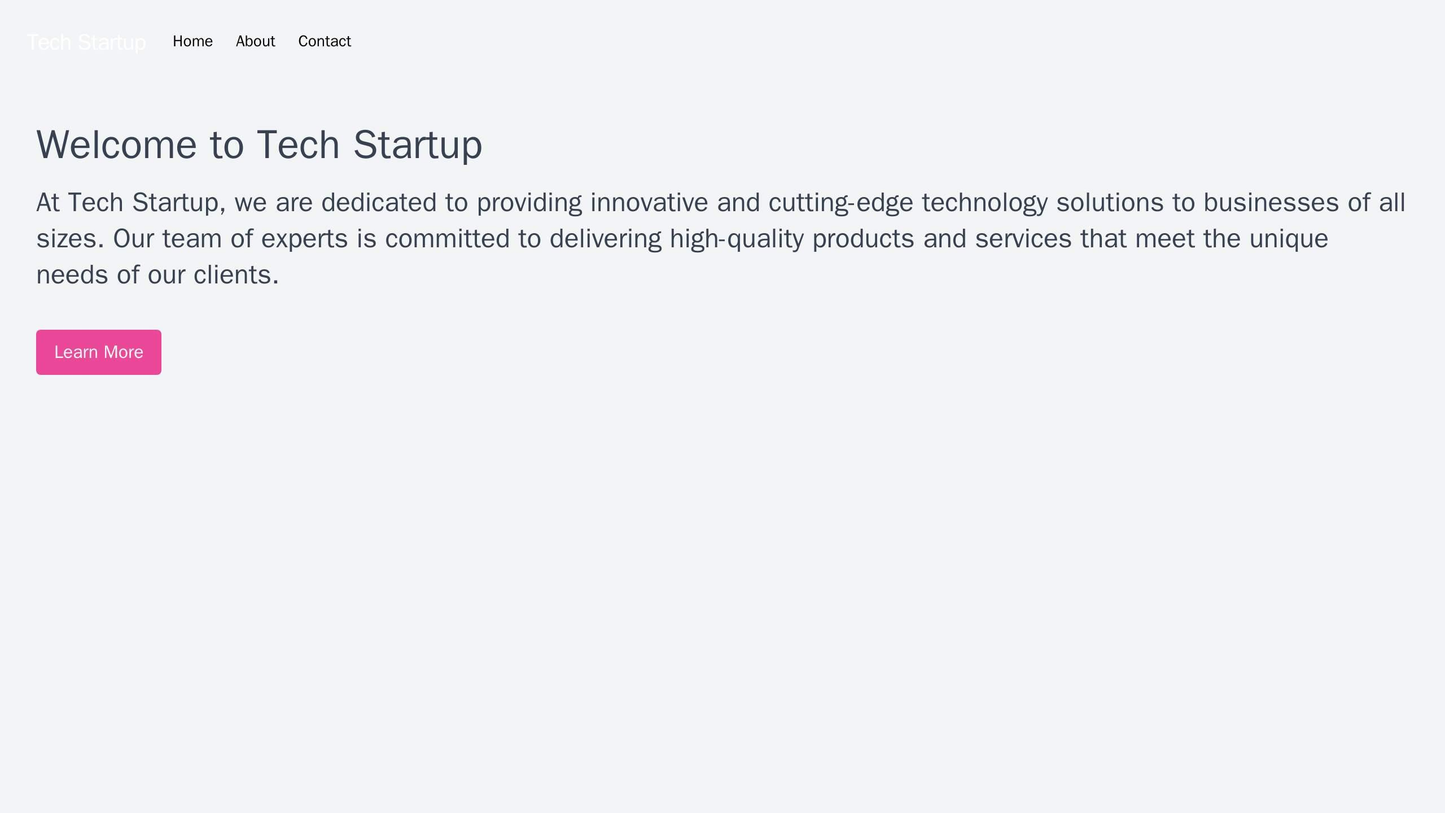1445x813 pixels.
Task: Click the page body background
Action: coord(720,600)
